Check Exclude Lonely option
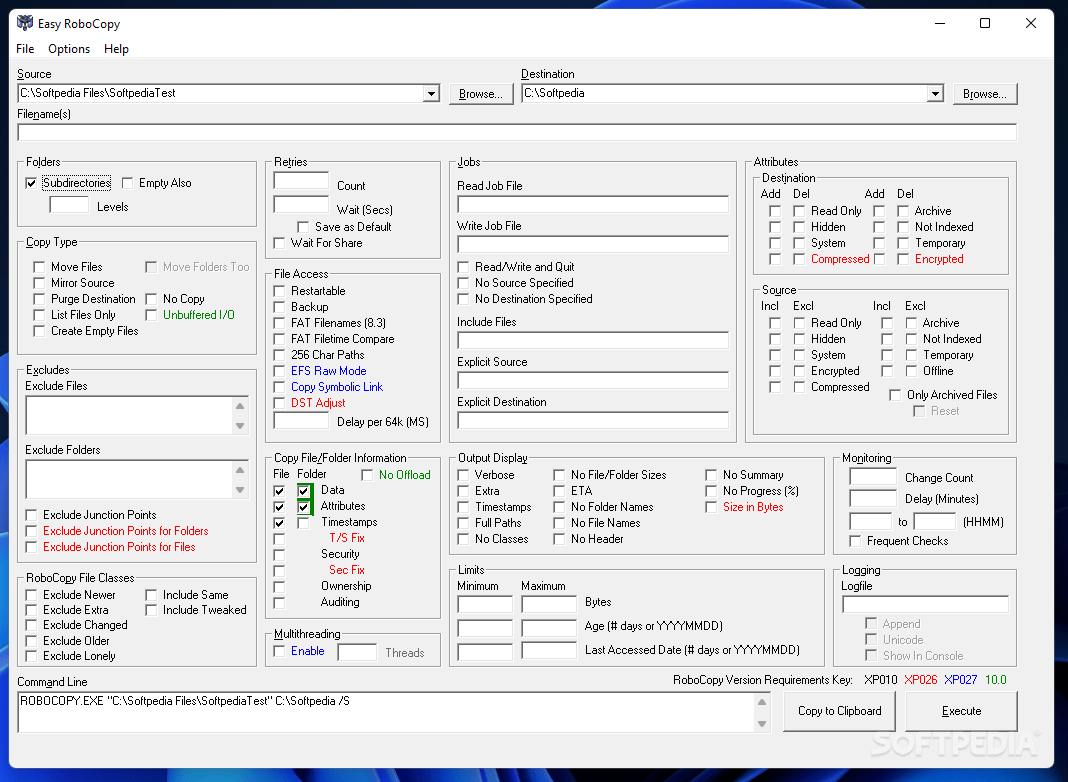 pos(31,656)
